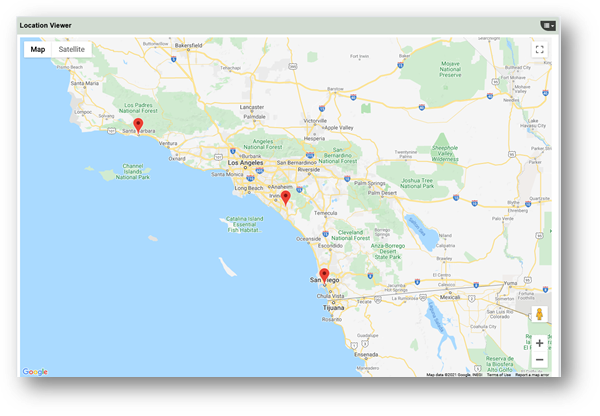This screenshot has height=416, width=600.
Task: Click the Santa Maria city label
Action: tap(85, 83)
